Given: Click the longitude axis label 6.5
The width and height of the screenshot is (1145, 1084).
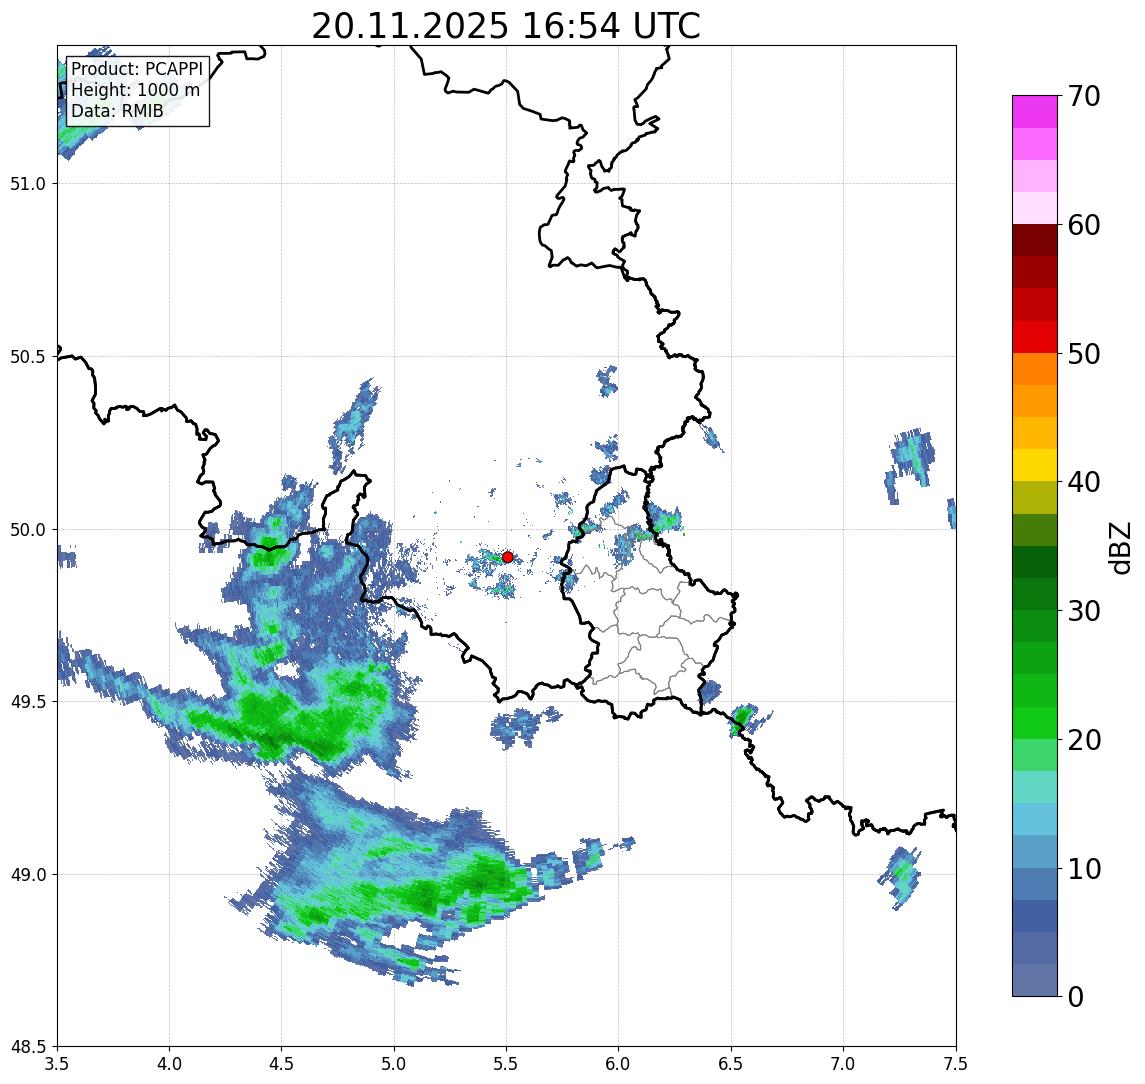Looking at the screenshot, I should 732,1064.
